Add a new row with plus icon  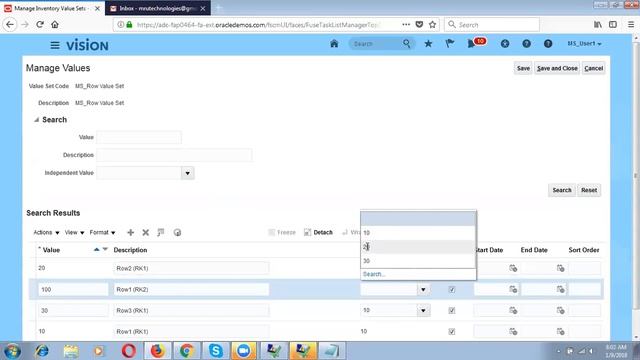130,232
